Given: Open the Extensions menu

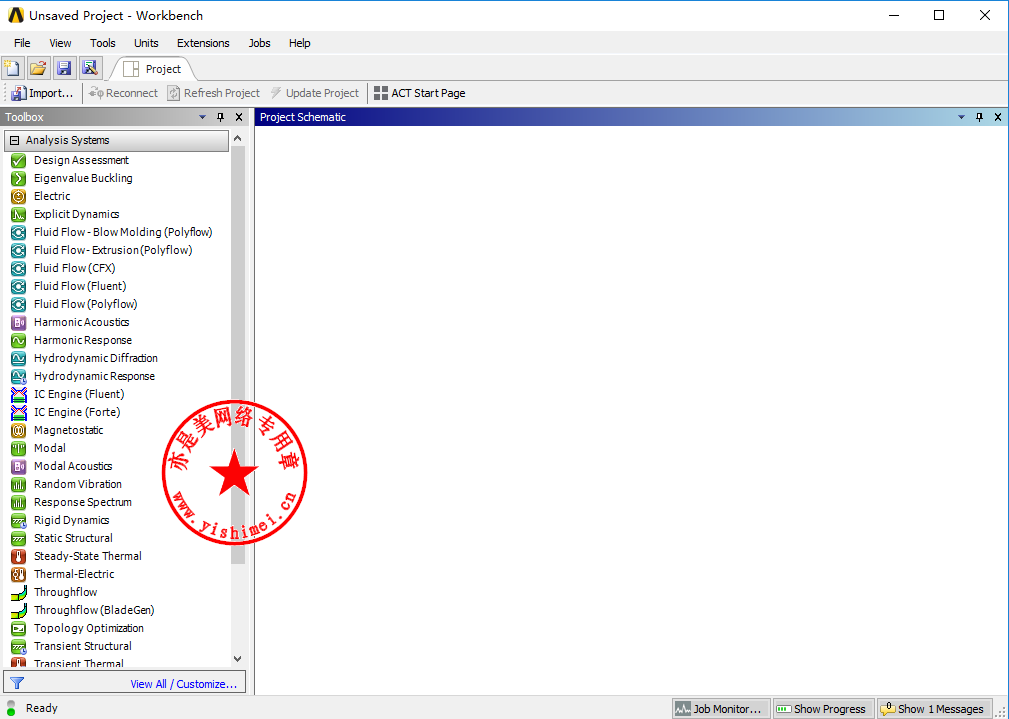Looking at the screenshot, I should tap(203, 43).
